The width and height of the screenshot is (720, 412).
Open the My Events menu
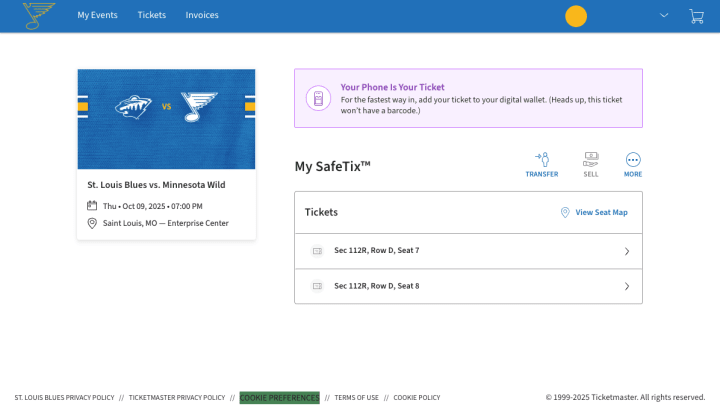pos(97,15)
